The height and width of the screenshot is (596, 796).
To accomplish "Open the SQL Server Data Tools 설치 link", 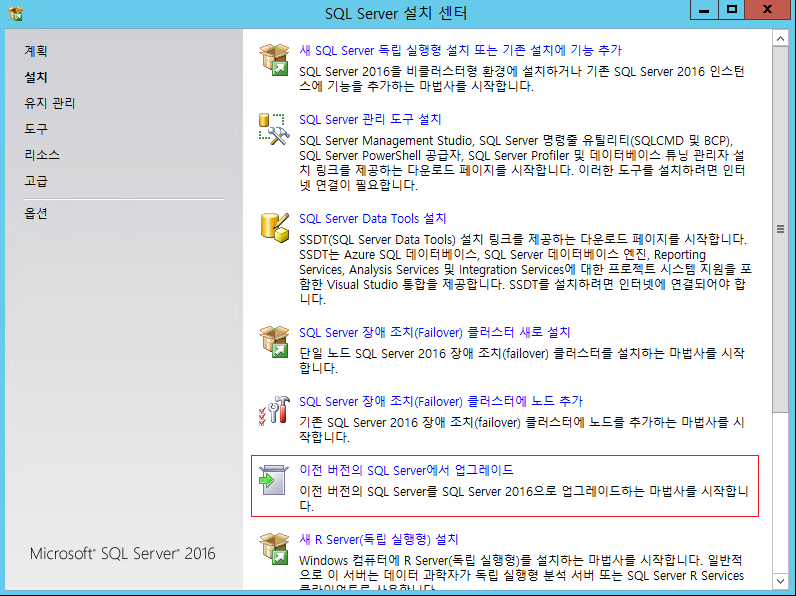I will pos(373,218).
